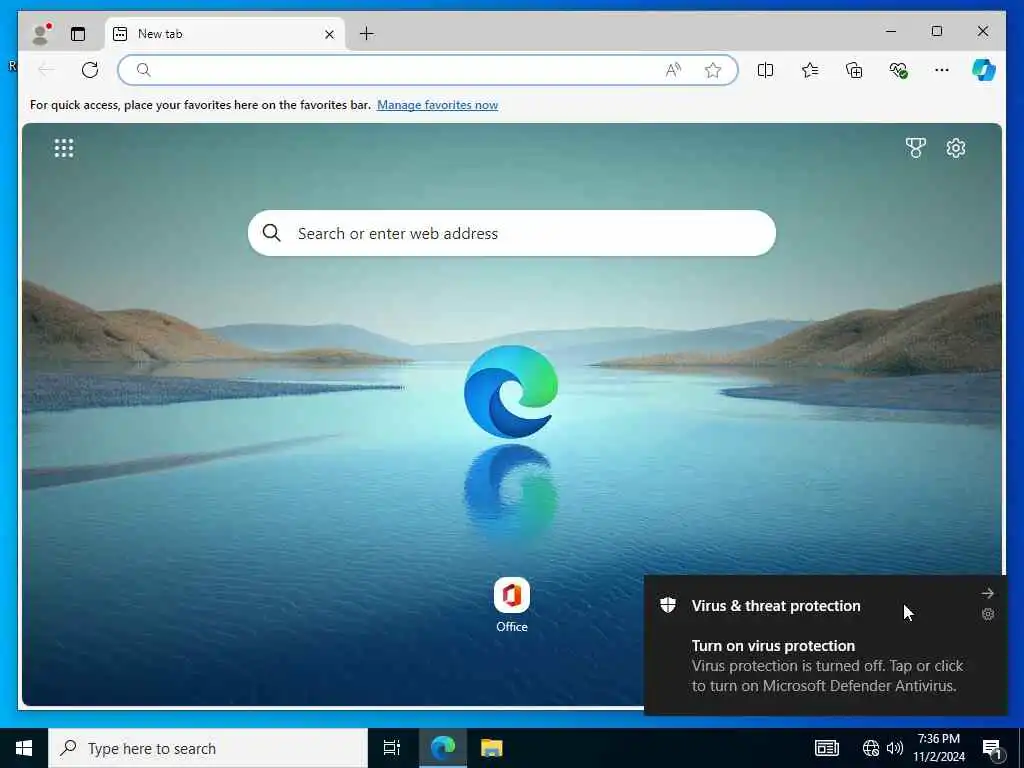Open the Action Center notifications icon
Image resolution: width=1024 pixels, height=768 pixels.
(x=991, y=748)
